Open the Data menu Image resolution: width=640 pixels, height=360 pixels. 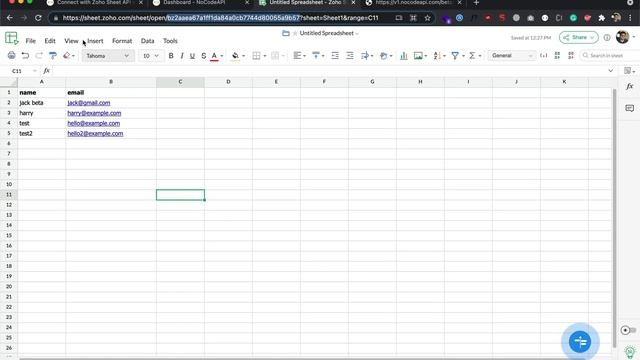tap(147, 41)
